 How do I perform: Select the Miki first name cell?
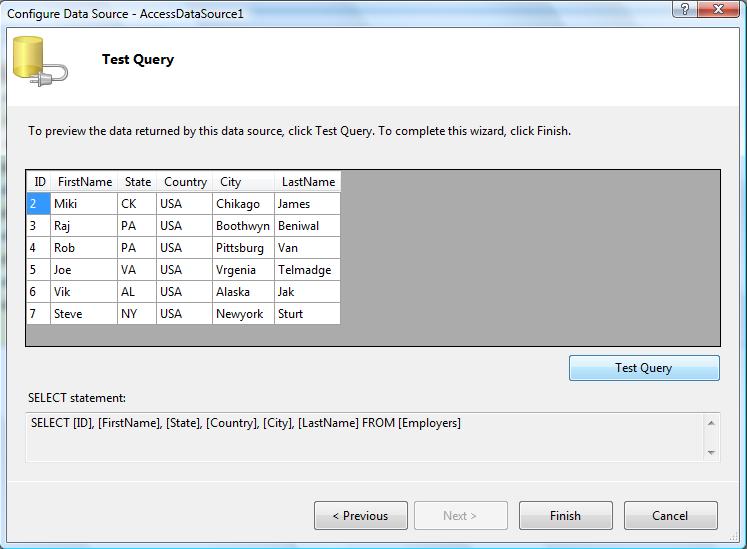[x=84, y=203]
